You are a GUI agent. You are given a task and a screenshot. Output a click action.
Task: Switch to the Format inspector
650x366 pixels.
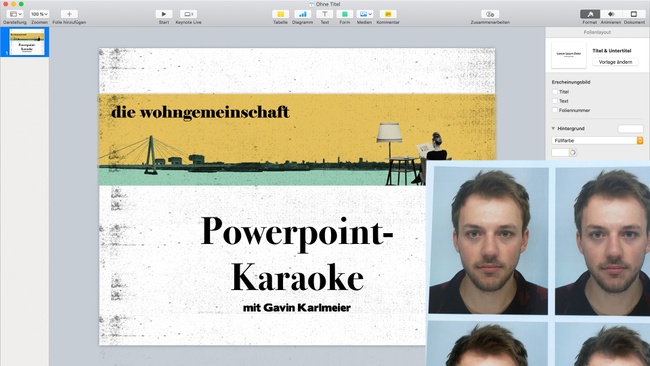point(590,14)
